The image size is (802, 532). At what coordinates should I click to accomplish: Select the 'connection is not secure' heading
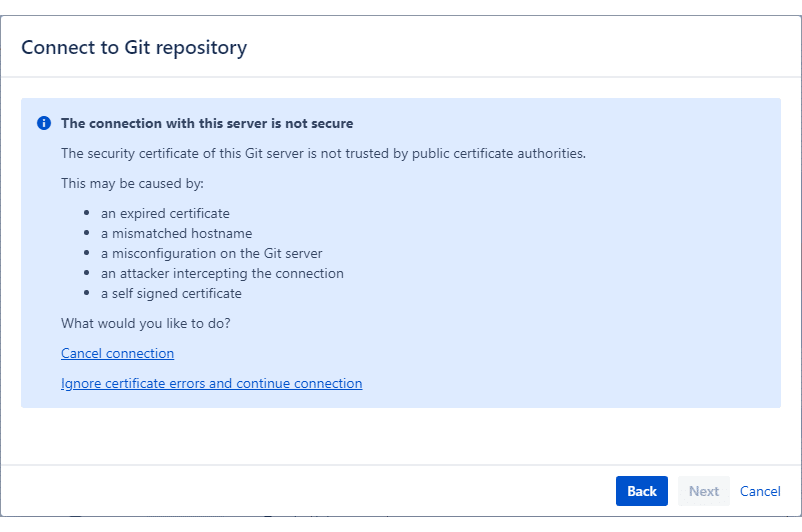click(x=207, y=123)
